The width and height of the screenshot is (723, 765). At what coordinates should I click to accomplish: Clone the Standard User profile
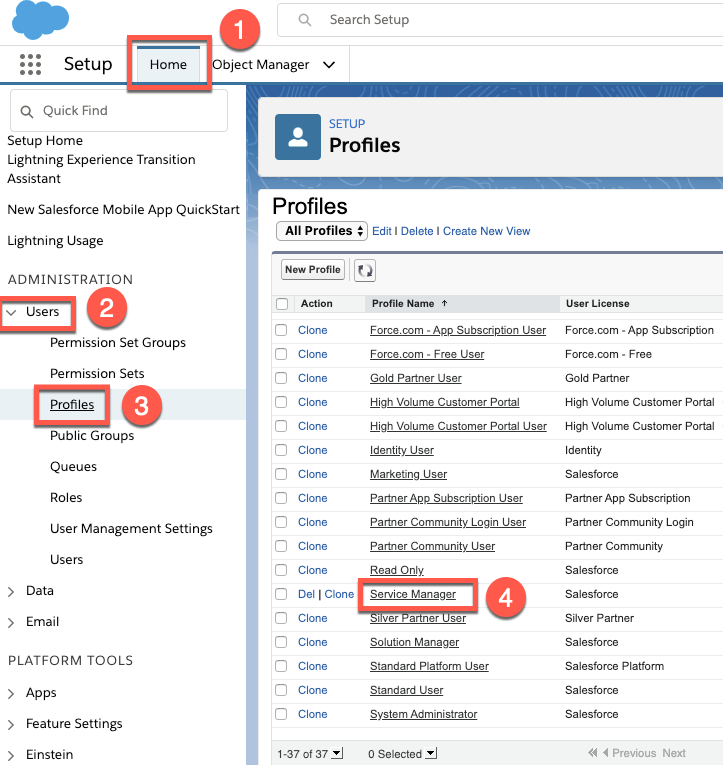click(x=313, y=690)
